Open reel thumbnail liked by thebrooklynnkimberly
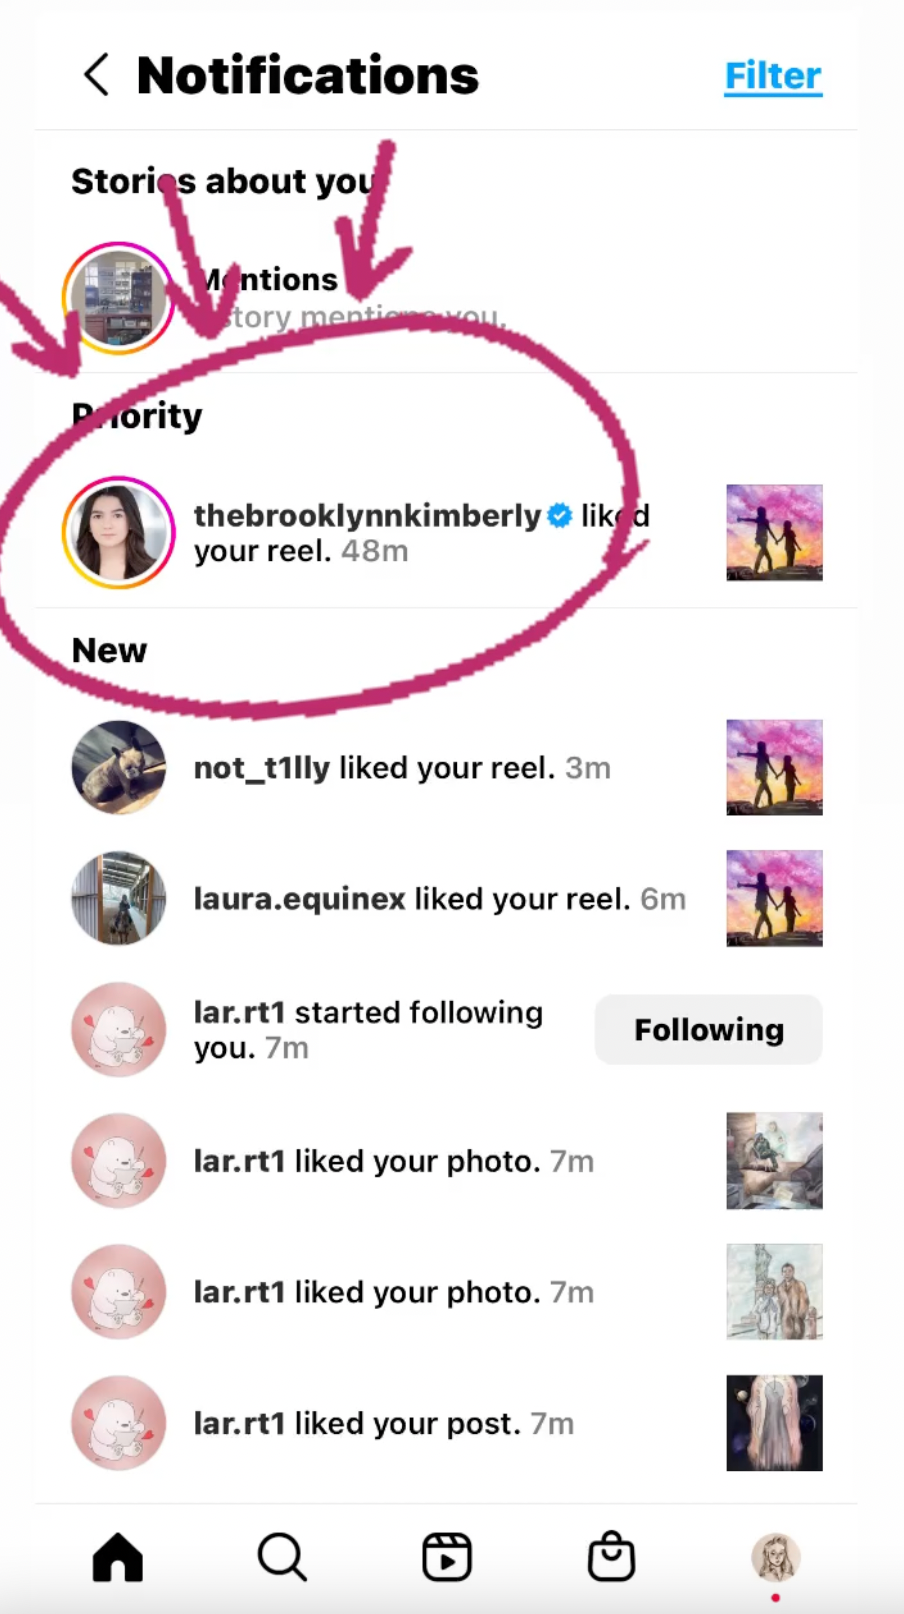Screen dimensions: 904x1614 tap(774, 532)
